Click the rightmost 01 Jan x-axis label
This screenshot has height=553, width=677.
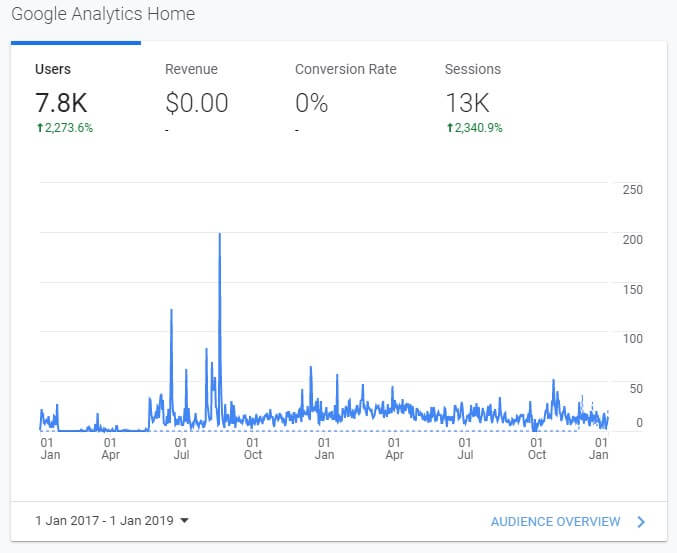tap(599, 448)
